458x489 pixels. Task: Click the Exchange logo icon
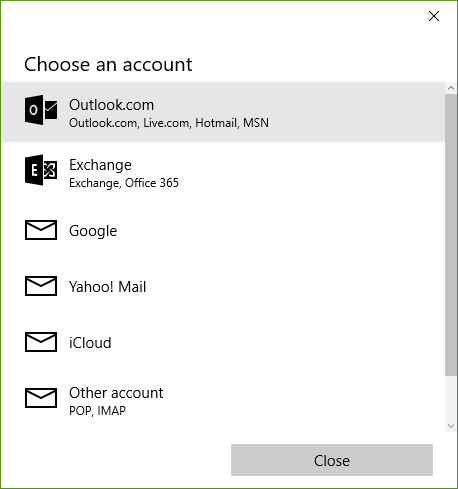coord(41,170)
